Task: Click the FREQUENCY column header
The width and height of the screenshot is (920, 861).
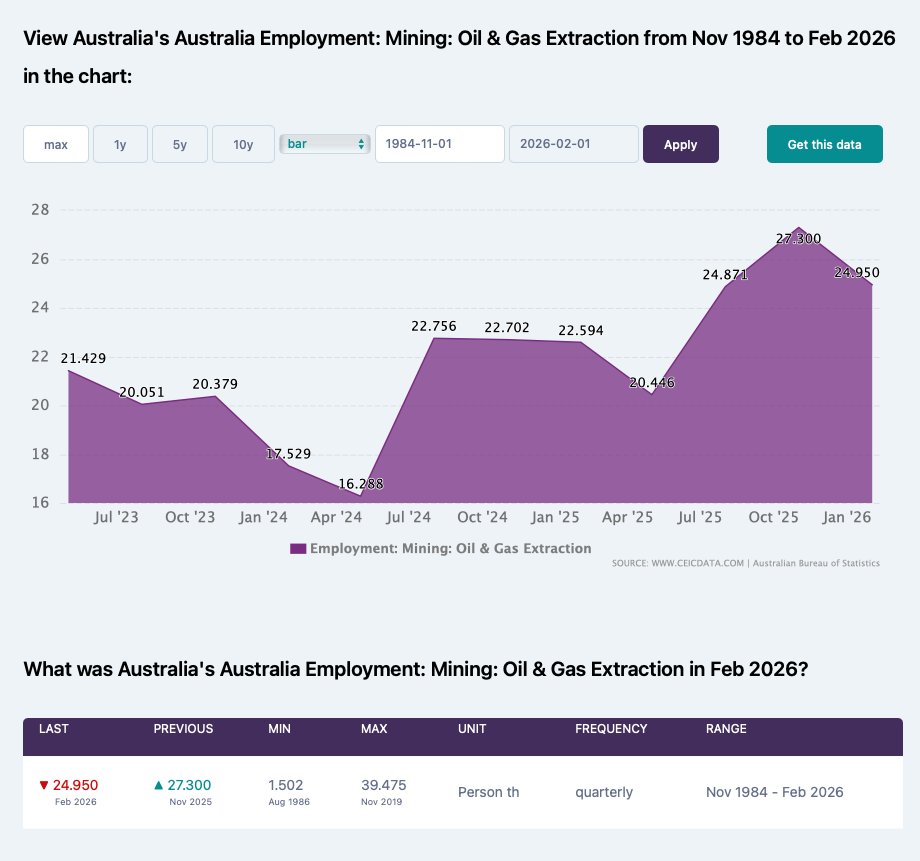Action: [611, 728]
